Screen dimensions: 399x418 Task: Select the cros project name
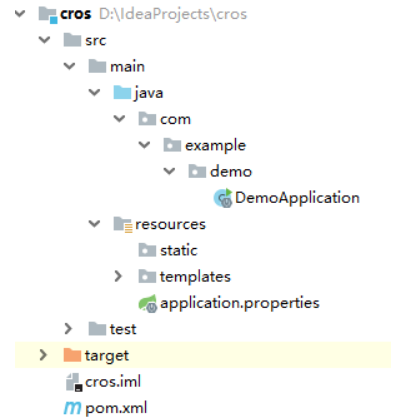76,14
